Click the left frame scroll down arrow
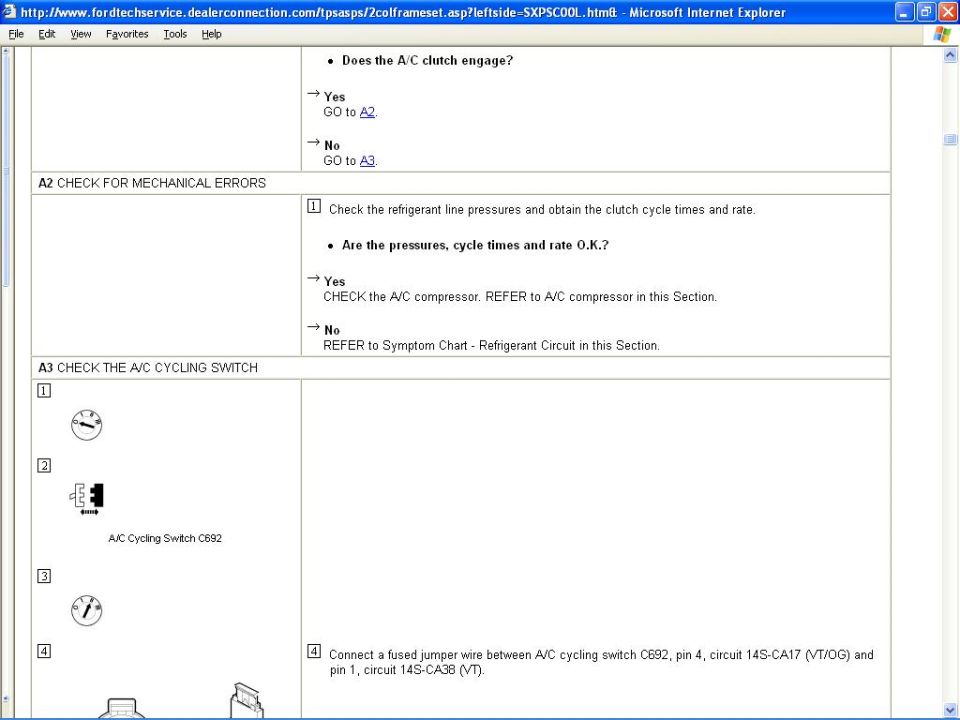The height and width of the screenshot is (720, 960). [x=6, y=698]
